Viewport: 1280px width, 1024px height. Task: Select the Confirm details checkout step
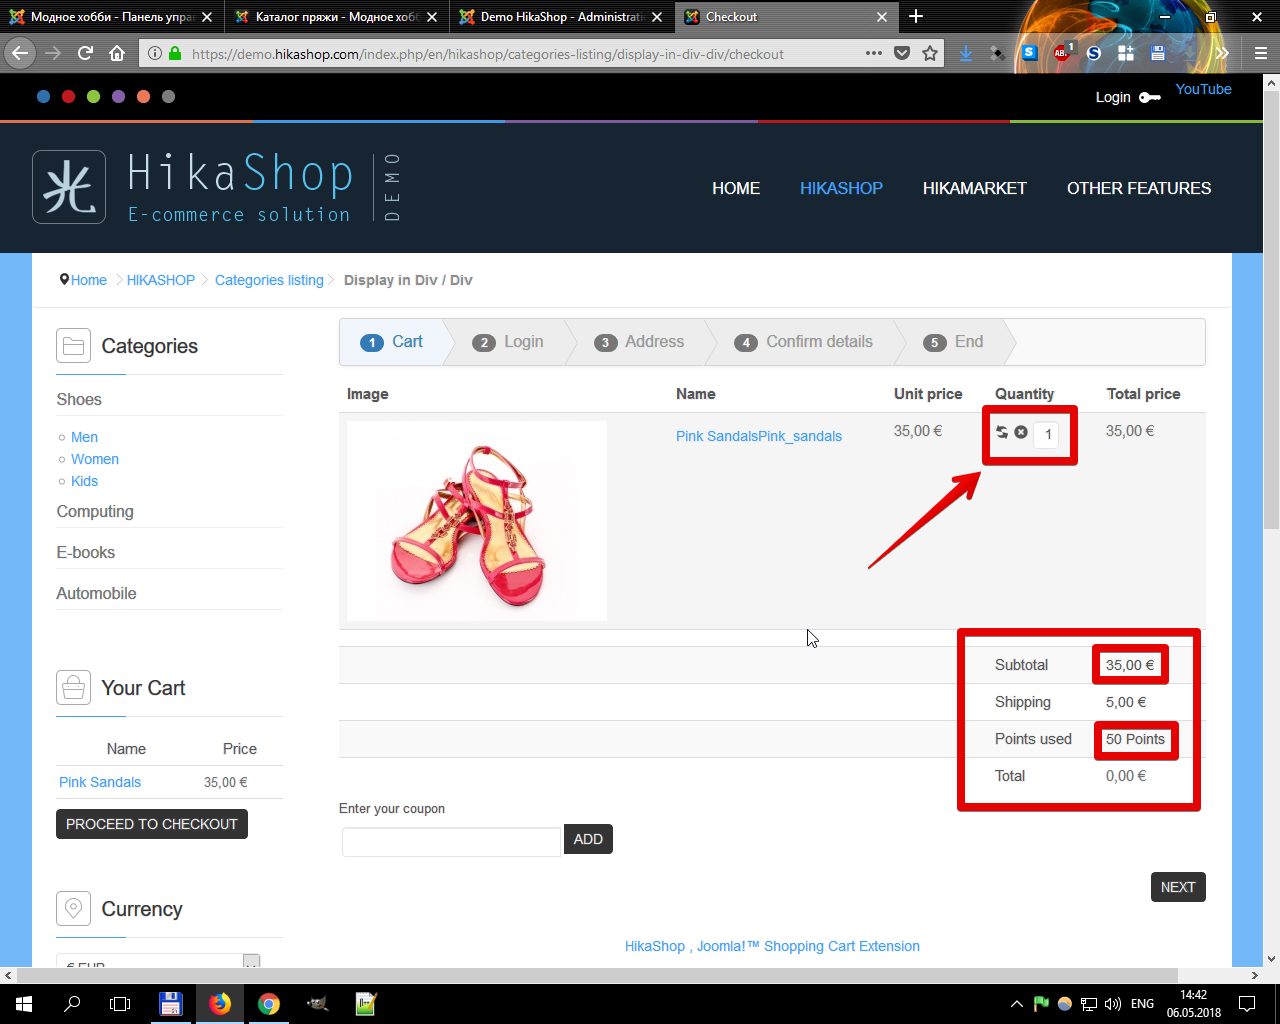[803, 342]
